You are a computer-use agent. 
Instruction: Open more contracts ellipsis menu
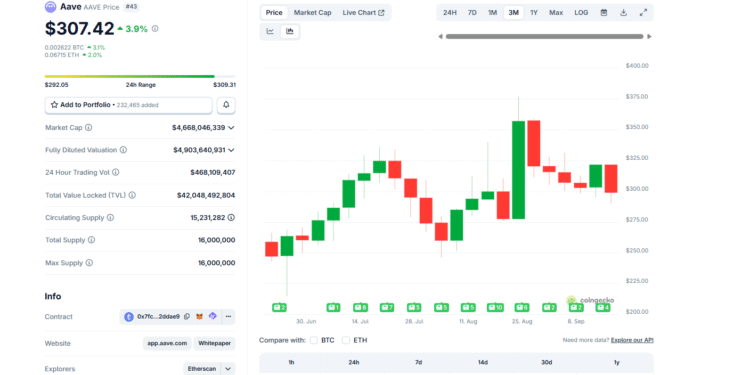228,317
